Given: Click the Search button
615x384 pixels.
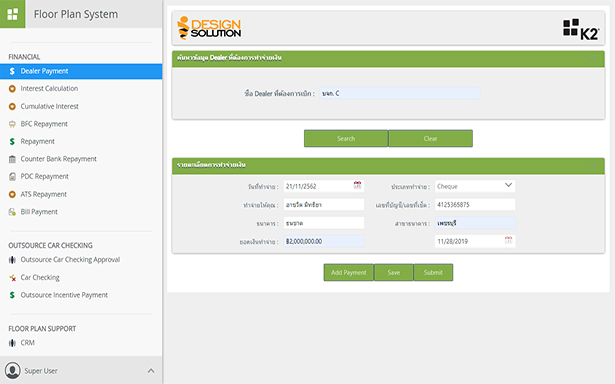Looking at the screenshot, I should click(346, 138).
